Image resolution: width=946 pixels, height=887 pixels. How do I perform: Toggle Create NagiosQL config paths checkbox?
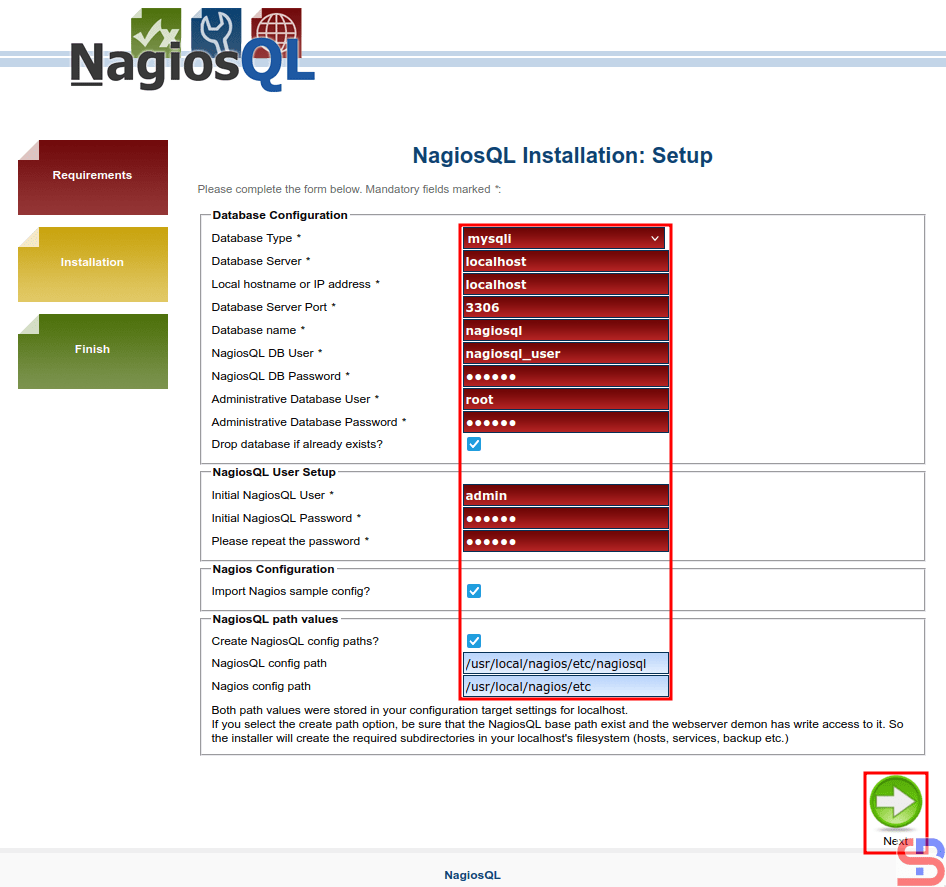(474, 641)
